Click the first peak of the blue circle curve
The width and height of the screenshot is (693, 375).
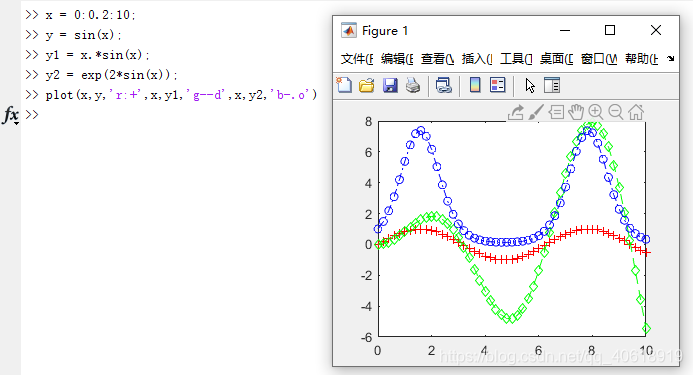(x=420, y=131)
